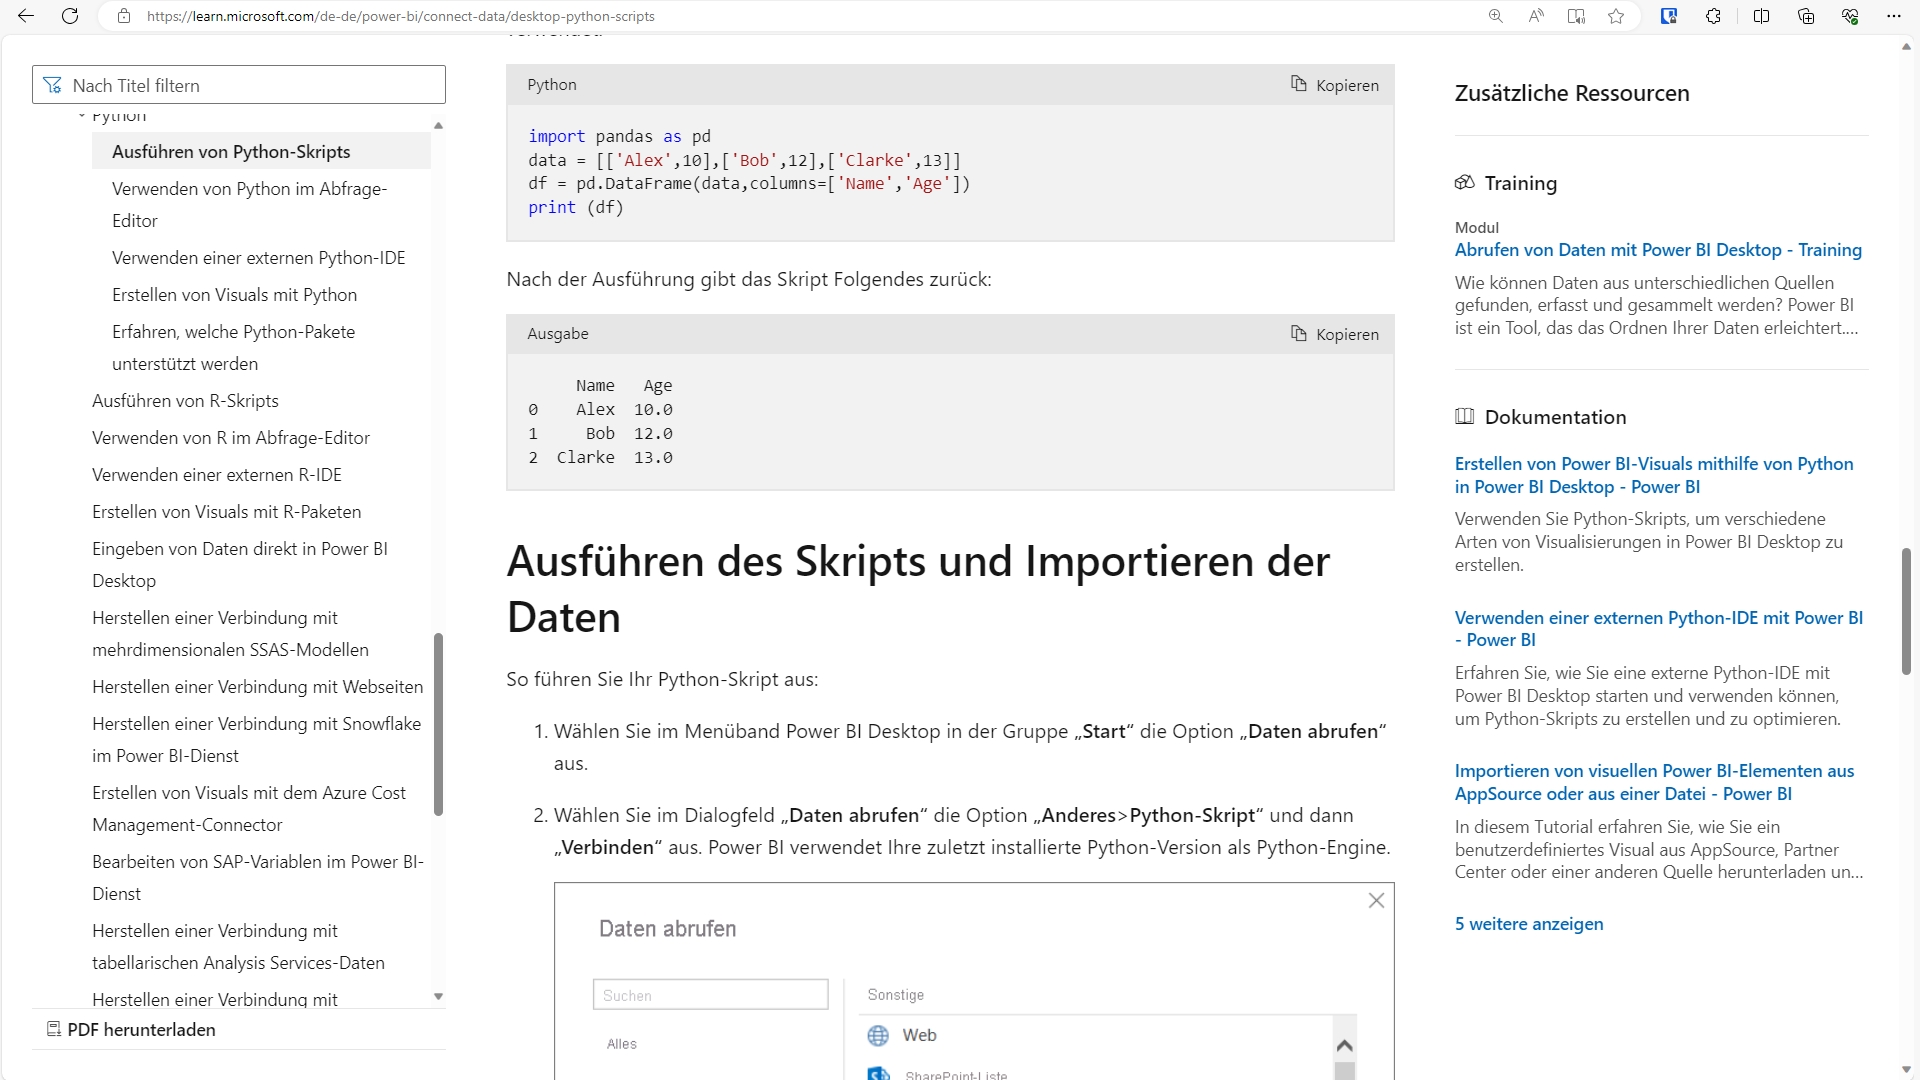1920x1080 pixels.
Task: Open browser essentials heart icon
Action: tap(1850, 16)
